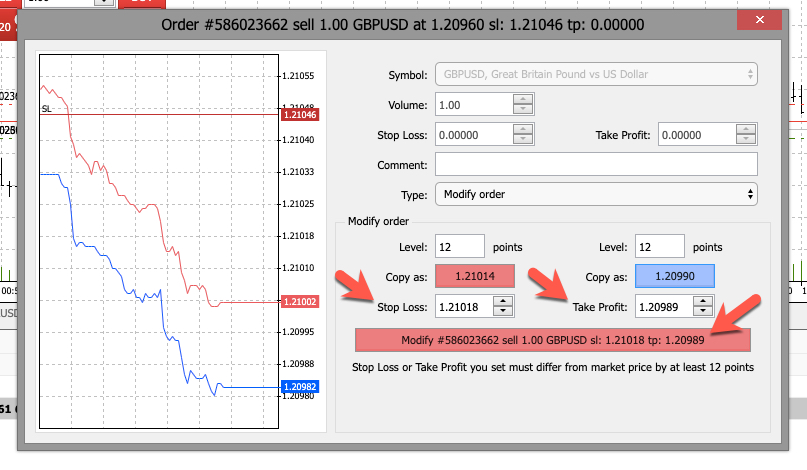Image resolution: width=807 pixels, height=470 pixels.
Task: Increase the top Stop Loss 0.00000 value
Action: point(523,130)
